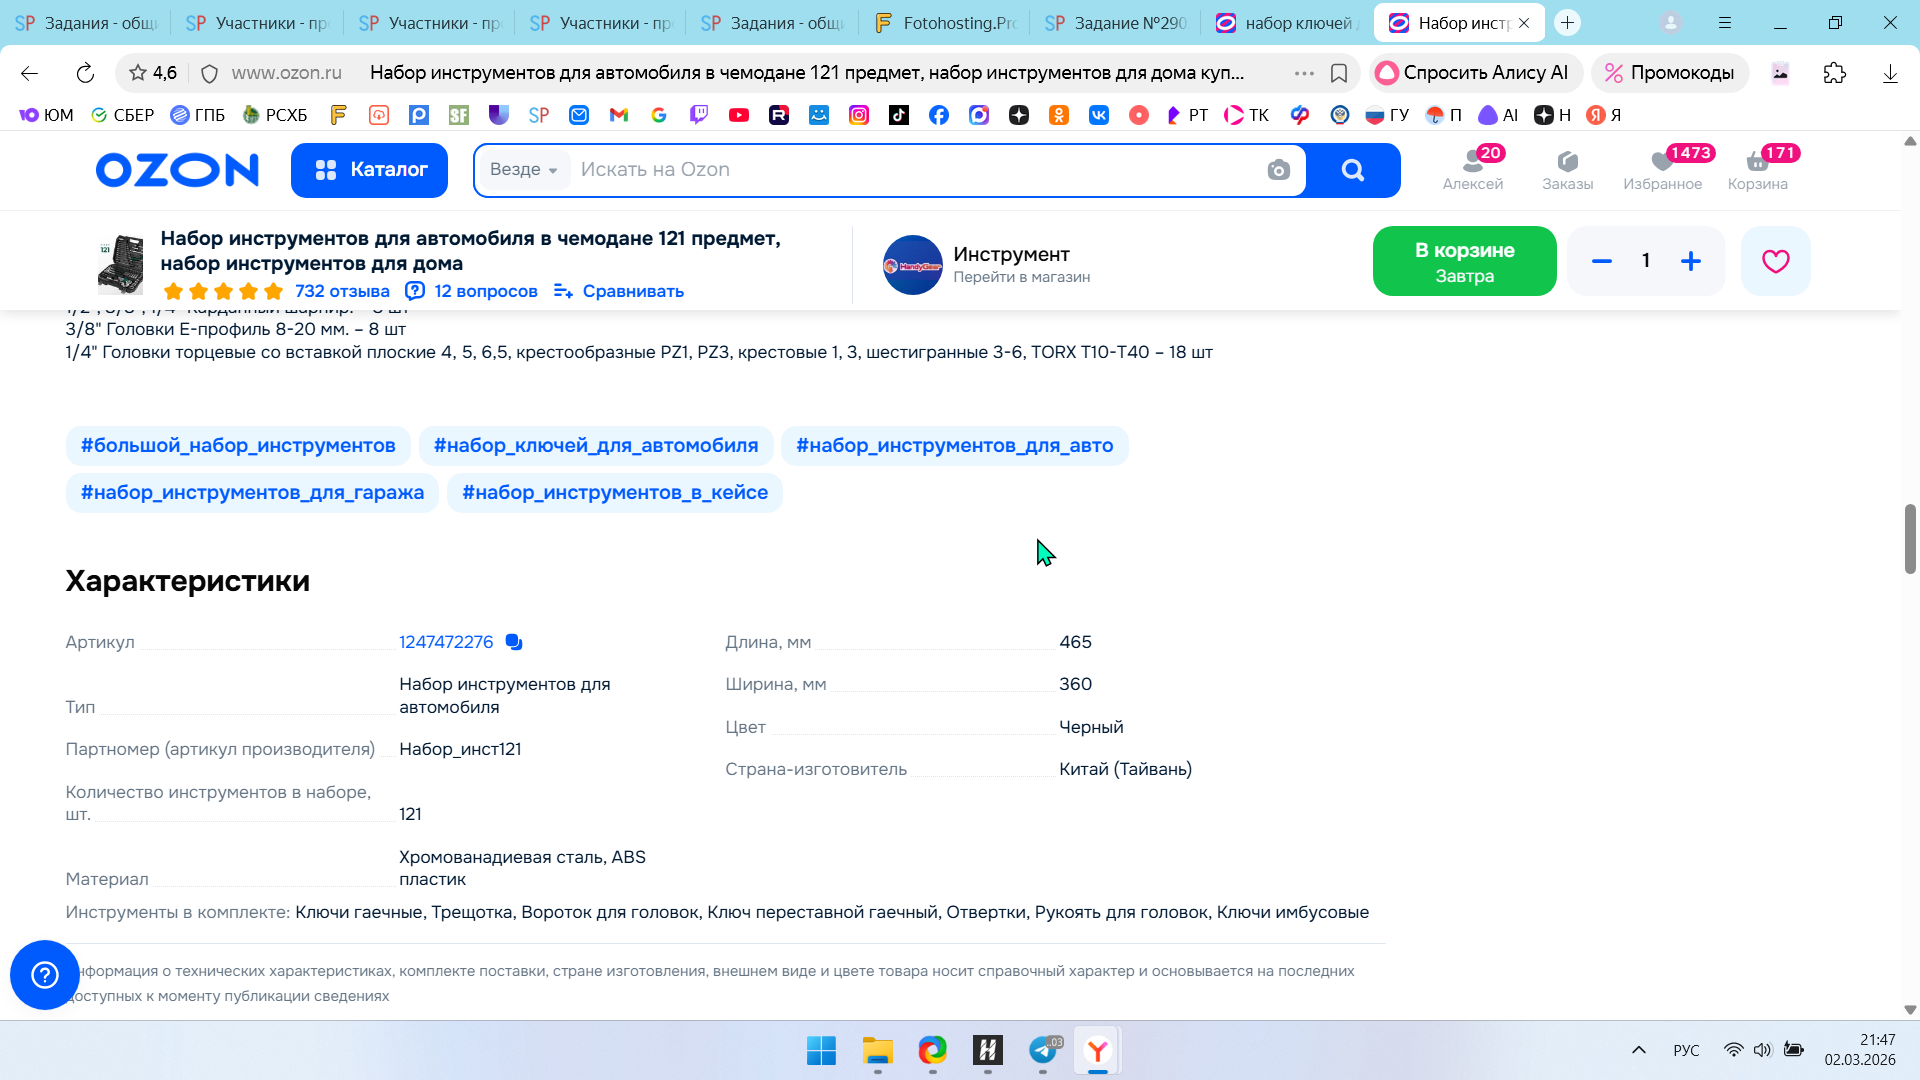1920x1080 pixels.
Task: Open the 732 отзыва reviews link
Action: coord(342,291)
